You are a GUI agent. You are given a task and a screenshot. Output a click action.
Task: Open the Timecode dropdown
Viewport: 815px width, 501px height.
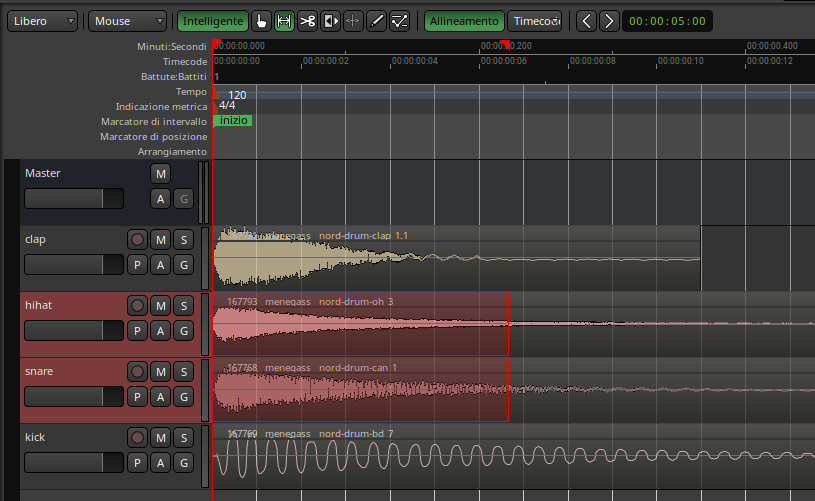click(534, 21)
